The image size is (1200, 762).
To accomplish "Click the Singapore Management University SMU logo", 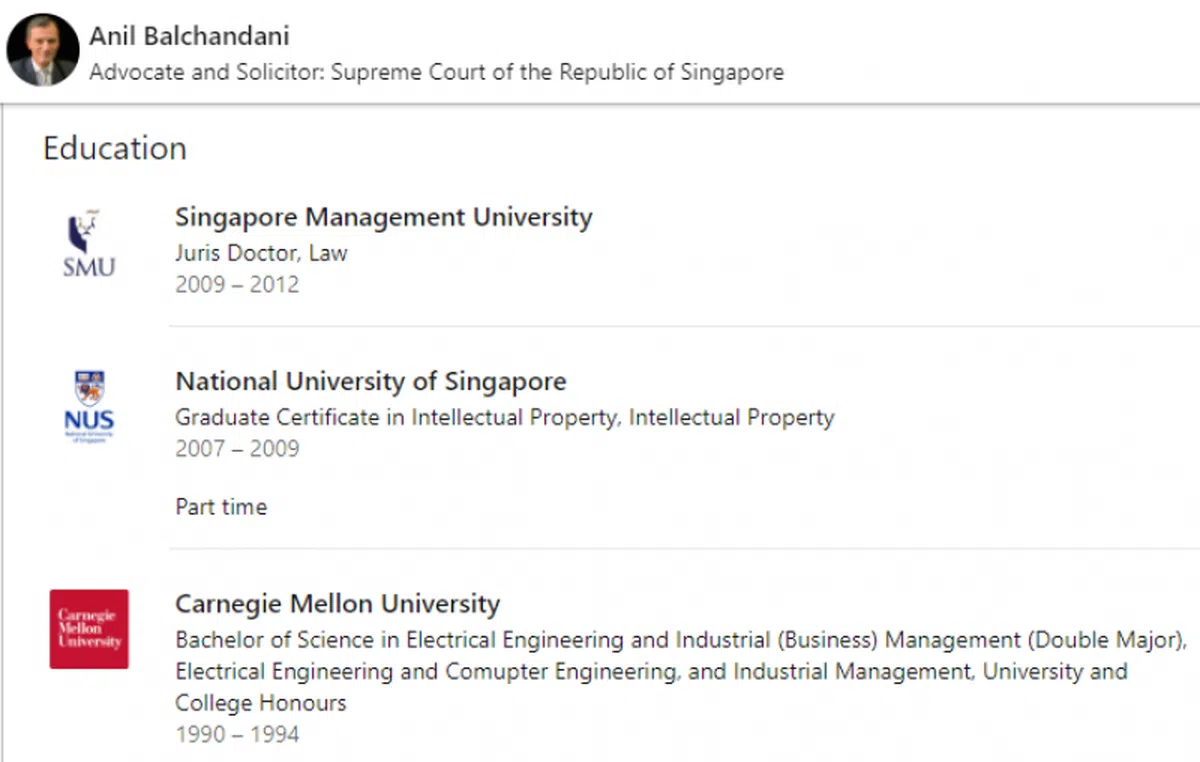I will click(89, 245).
